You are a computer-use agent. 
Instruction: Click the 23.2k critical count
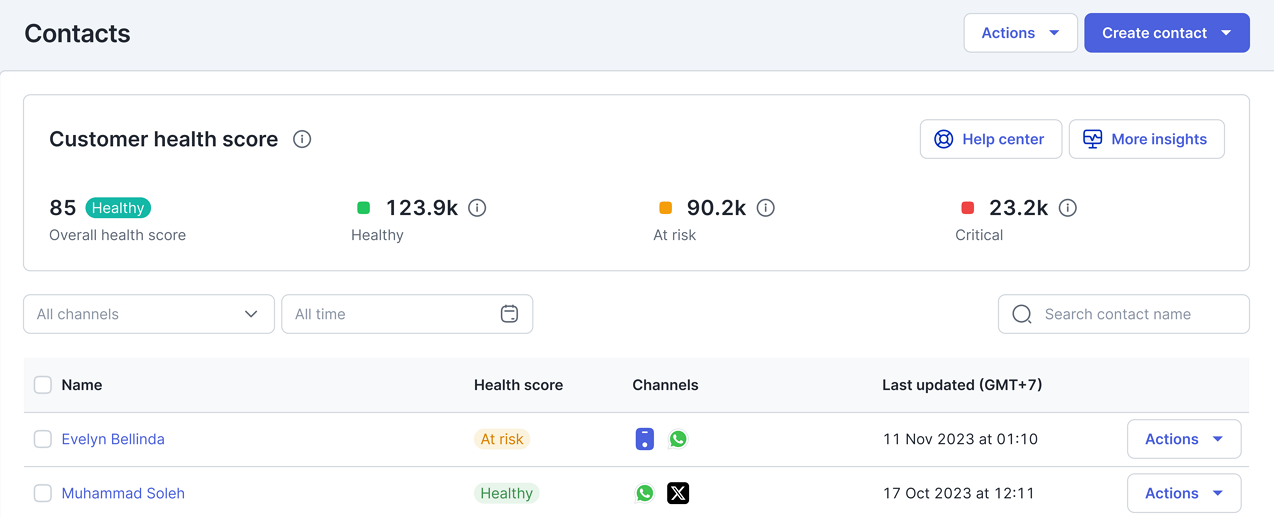tap(1019, 208)
